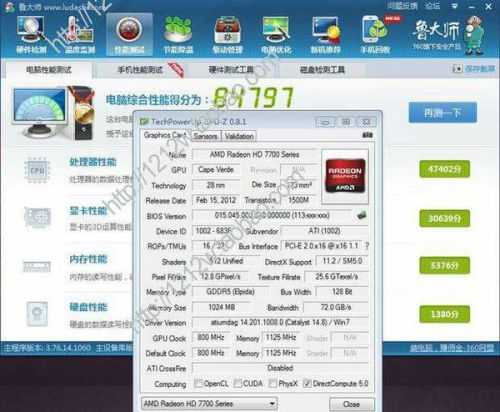This screenshot has width=500, height=412.
Task: Open 驱动管理 driver management icon
Action: [227, 35]
